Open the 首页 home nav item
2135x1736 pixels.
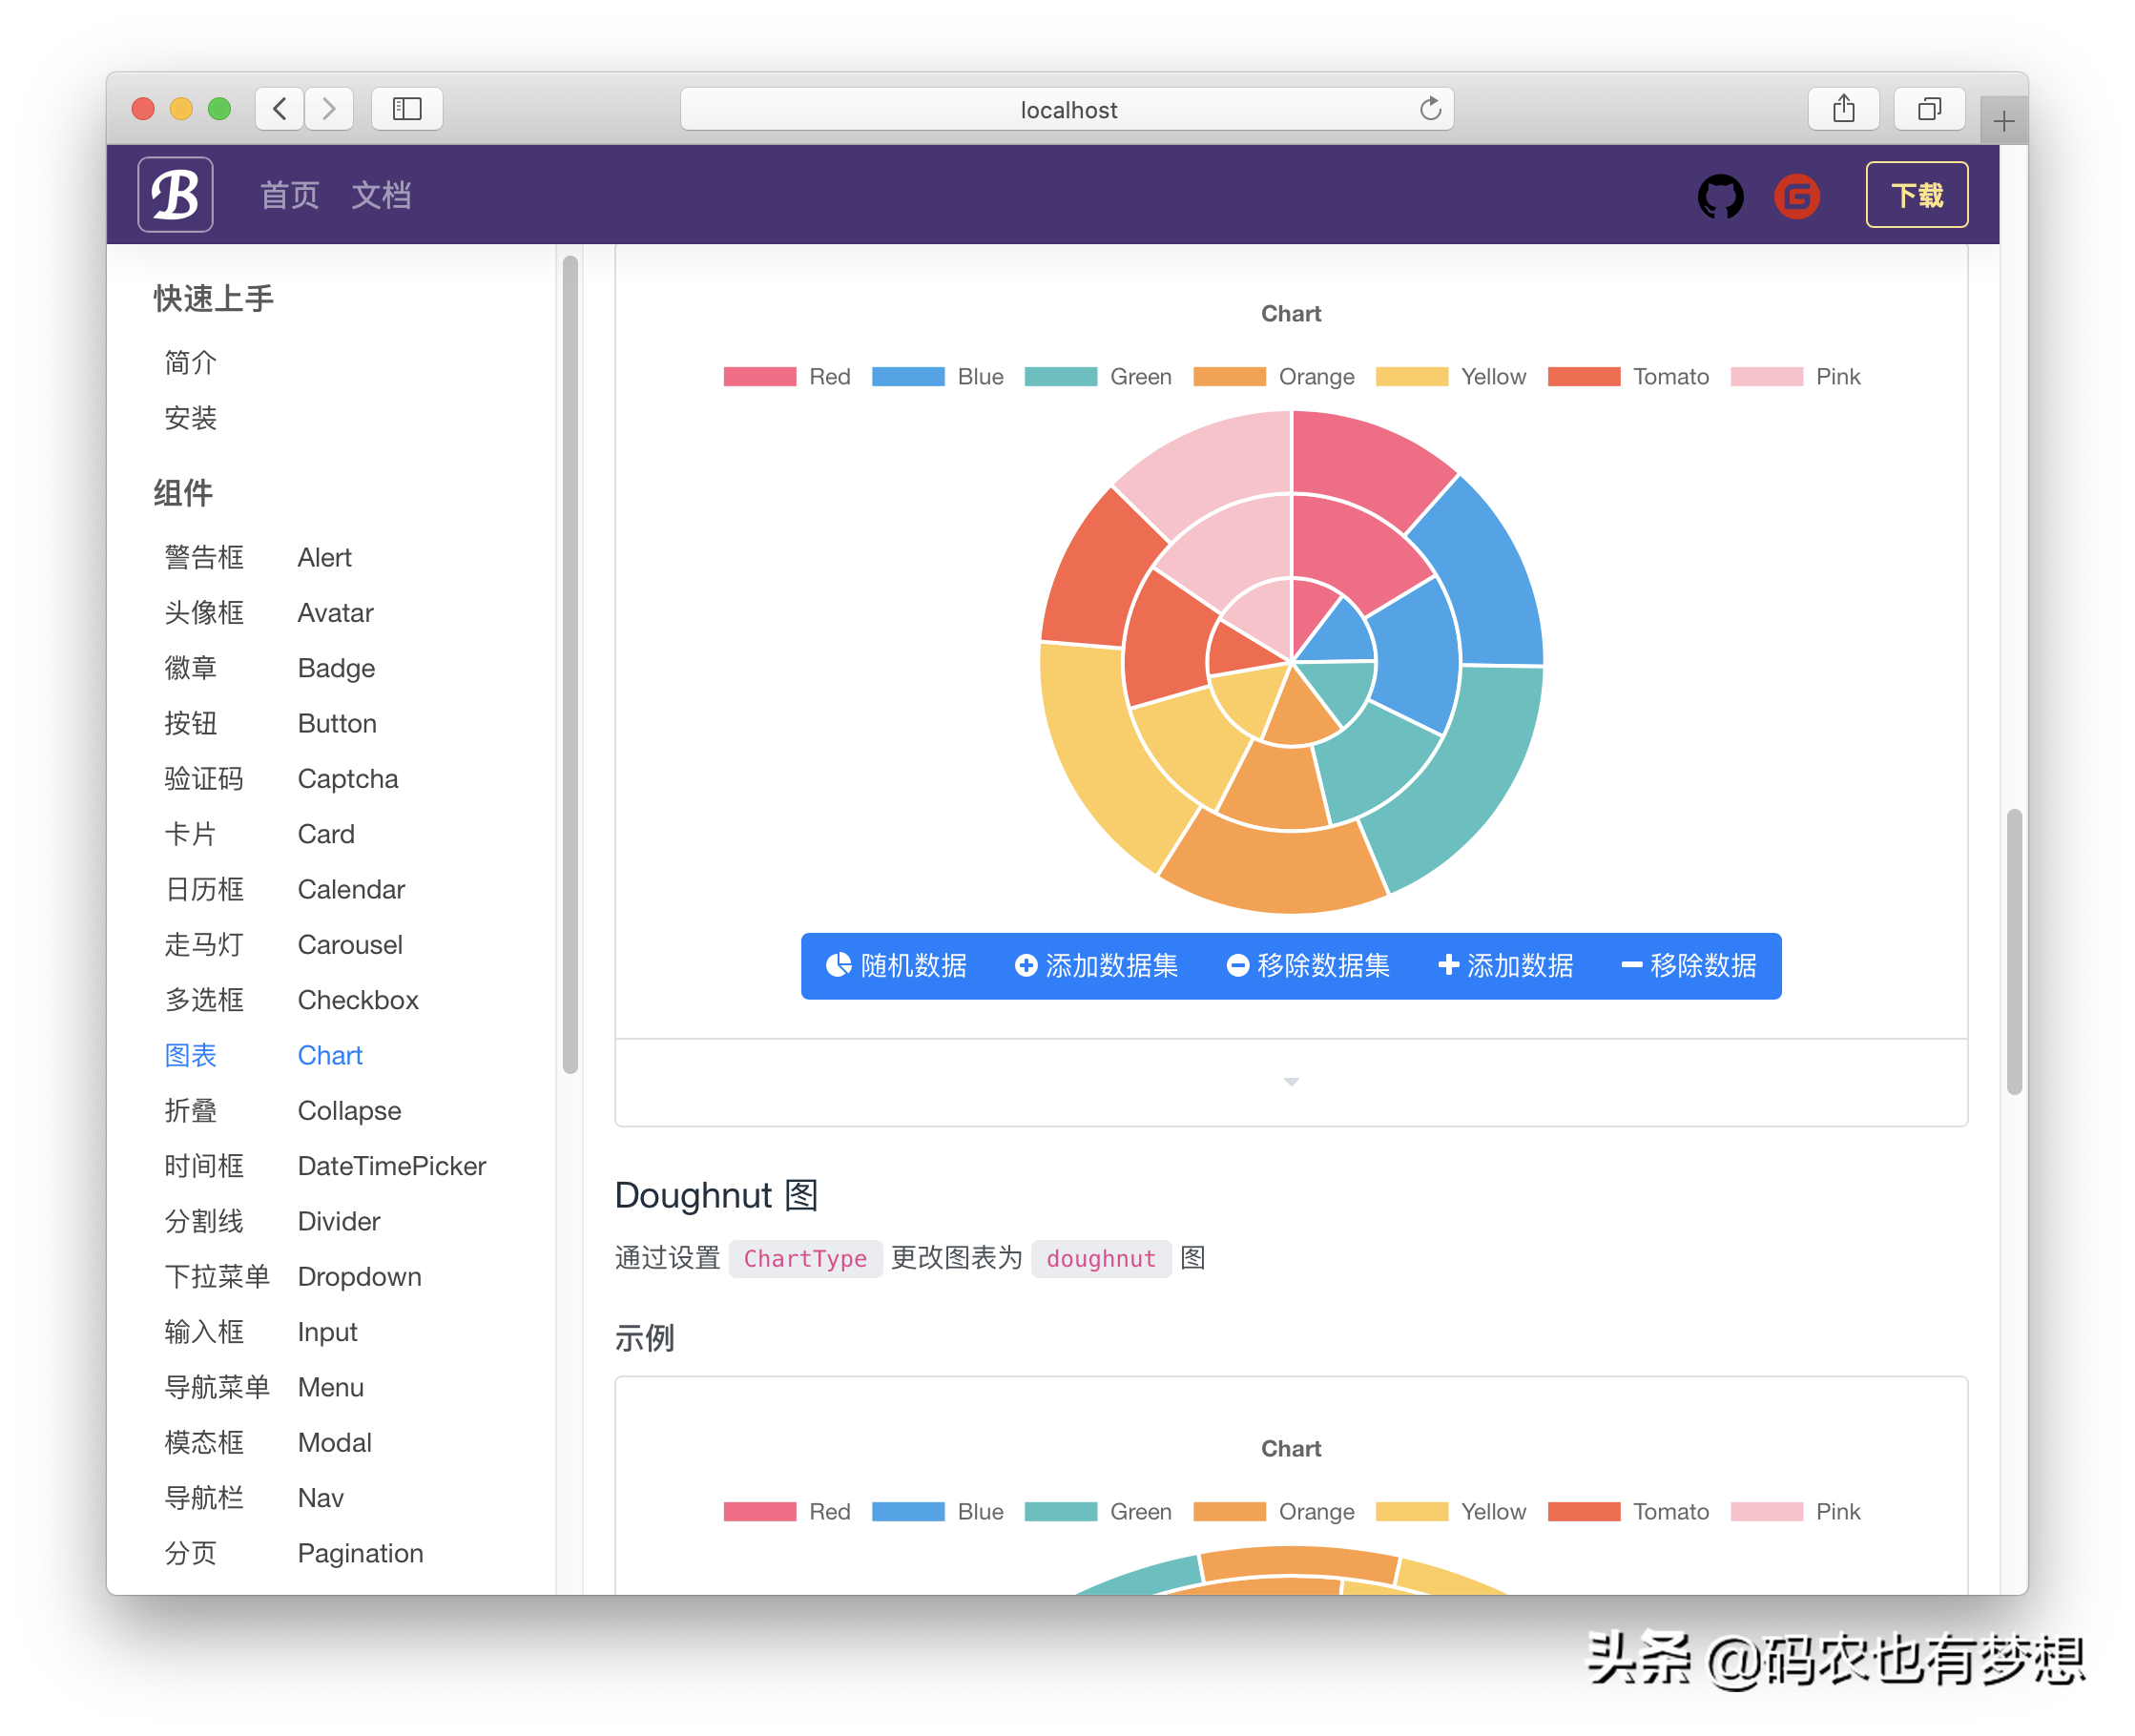289,195
